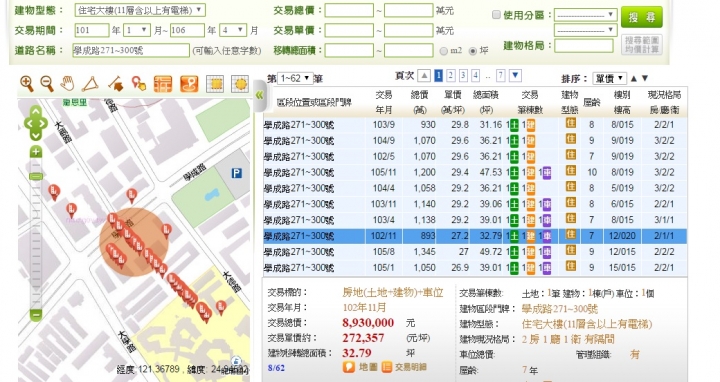Go to results page 4

476,75
